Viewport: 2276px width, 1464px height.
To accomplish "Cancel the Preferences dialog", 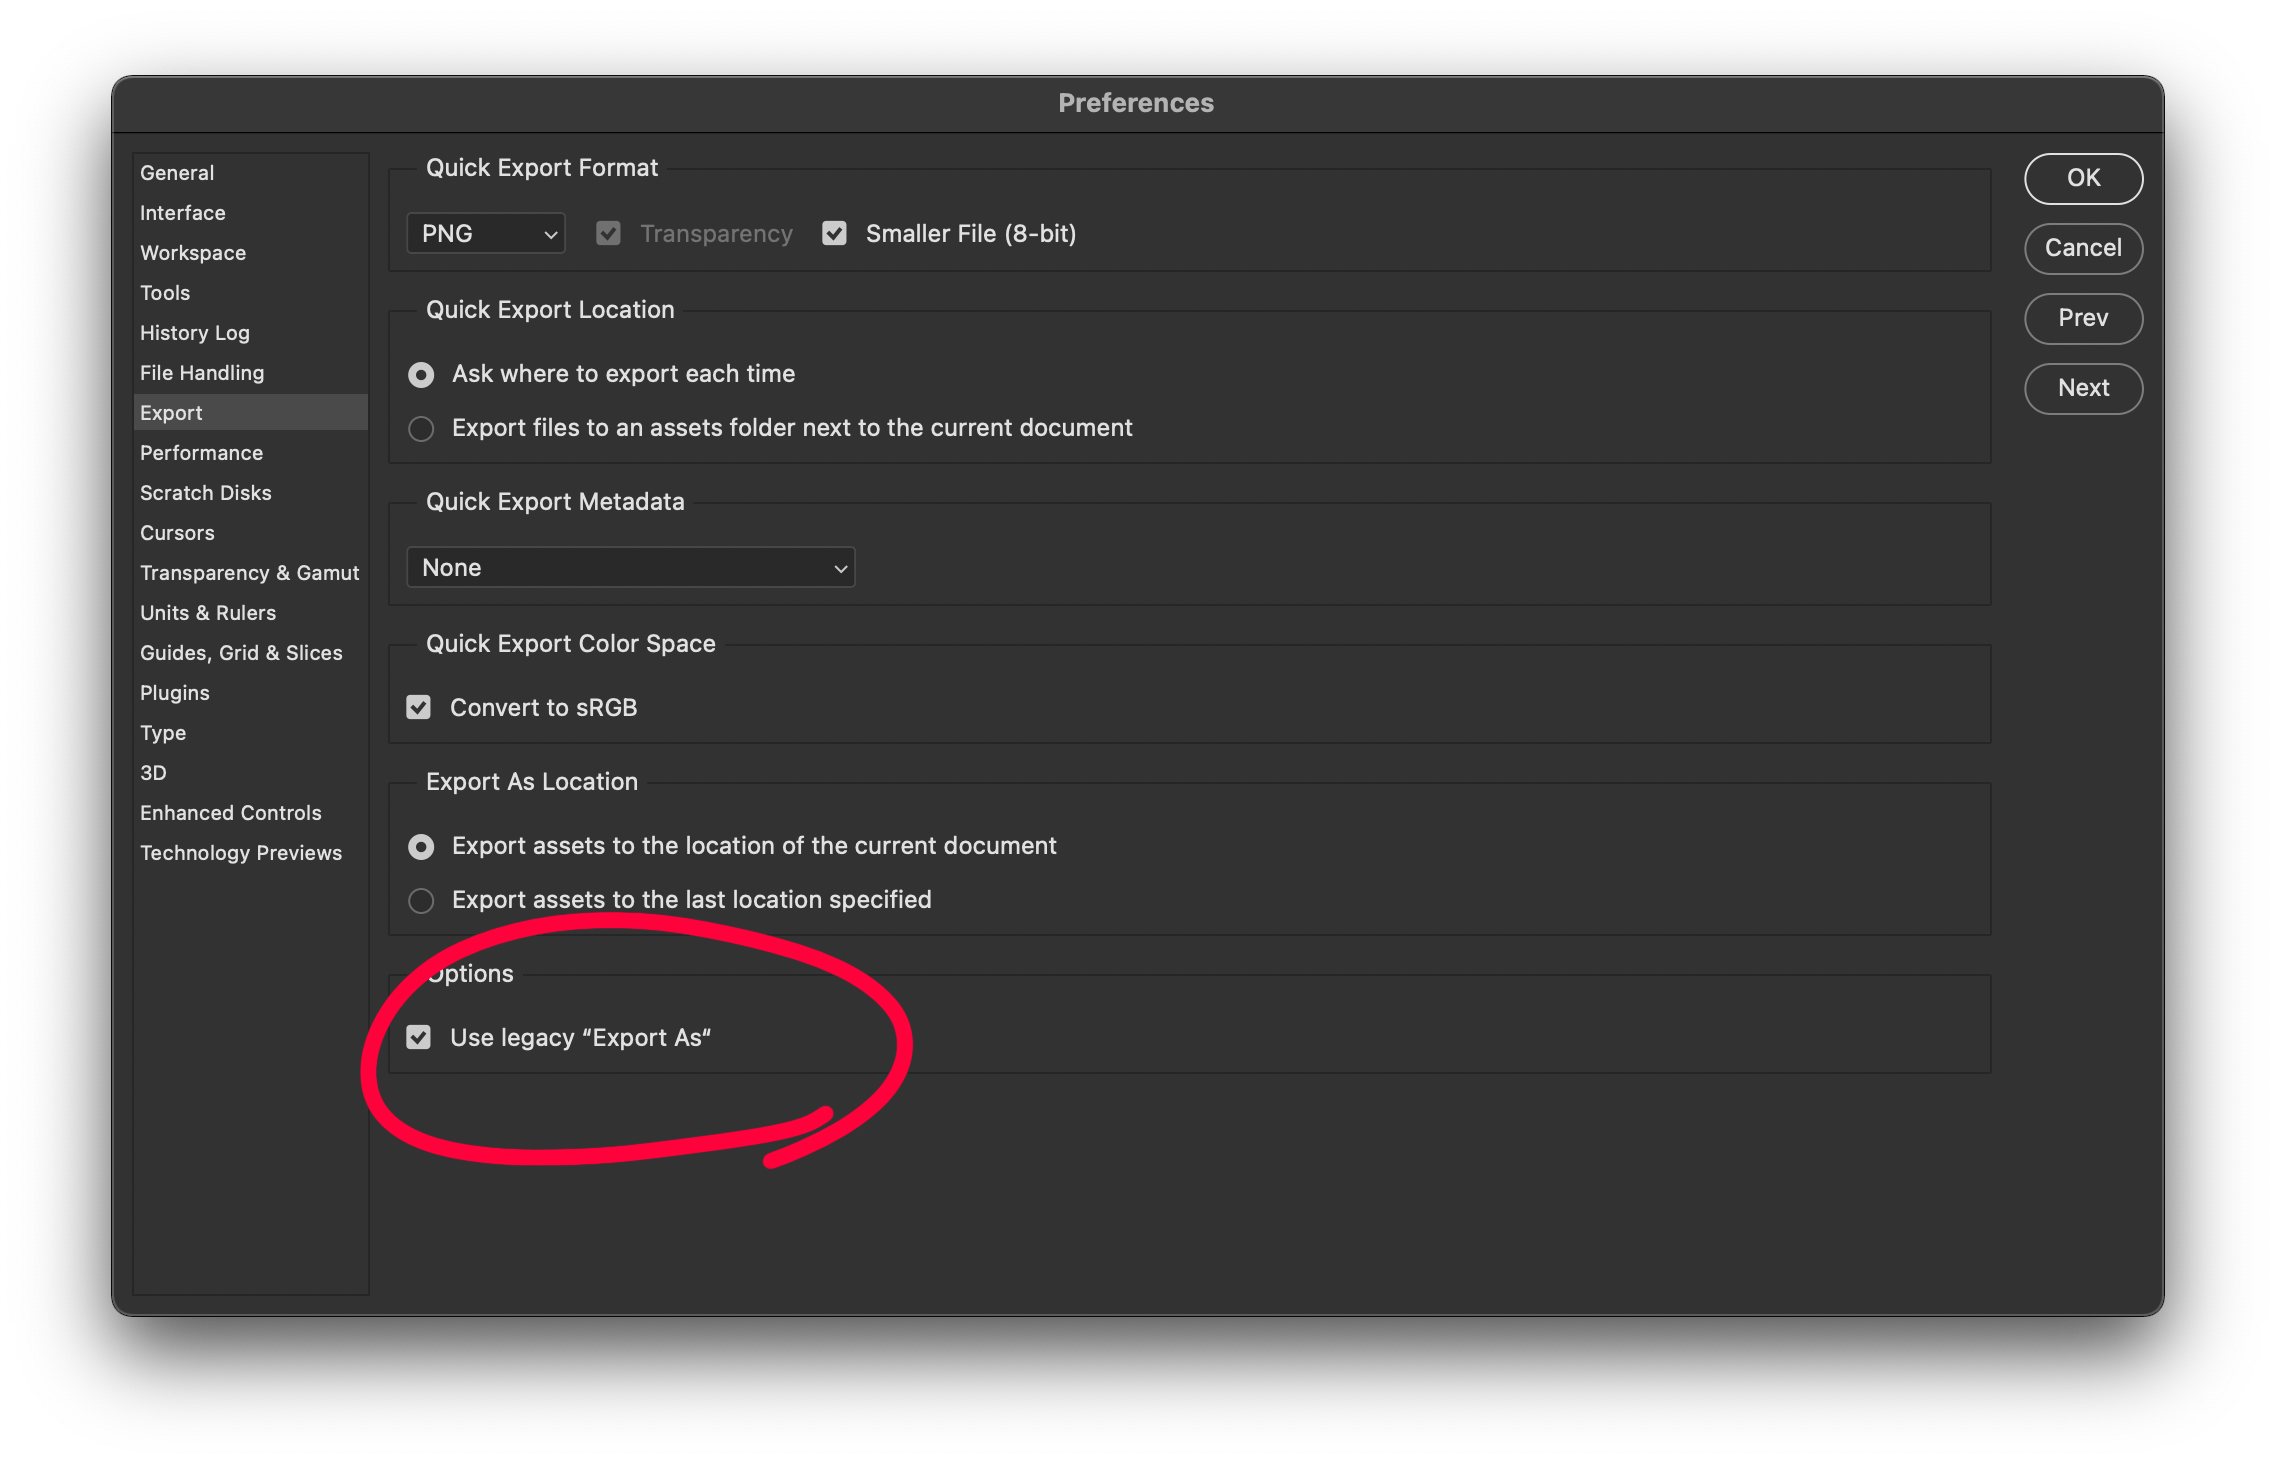I will 2083,248.
